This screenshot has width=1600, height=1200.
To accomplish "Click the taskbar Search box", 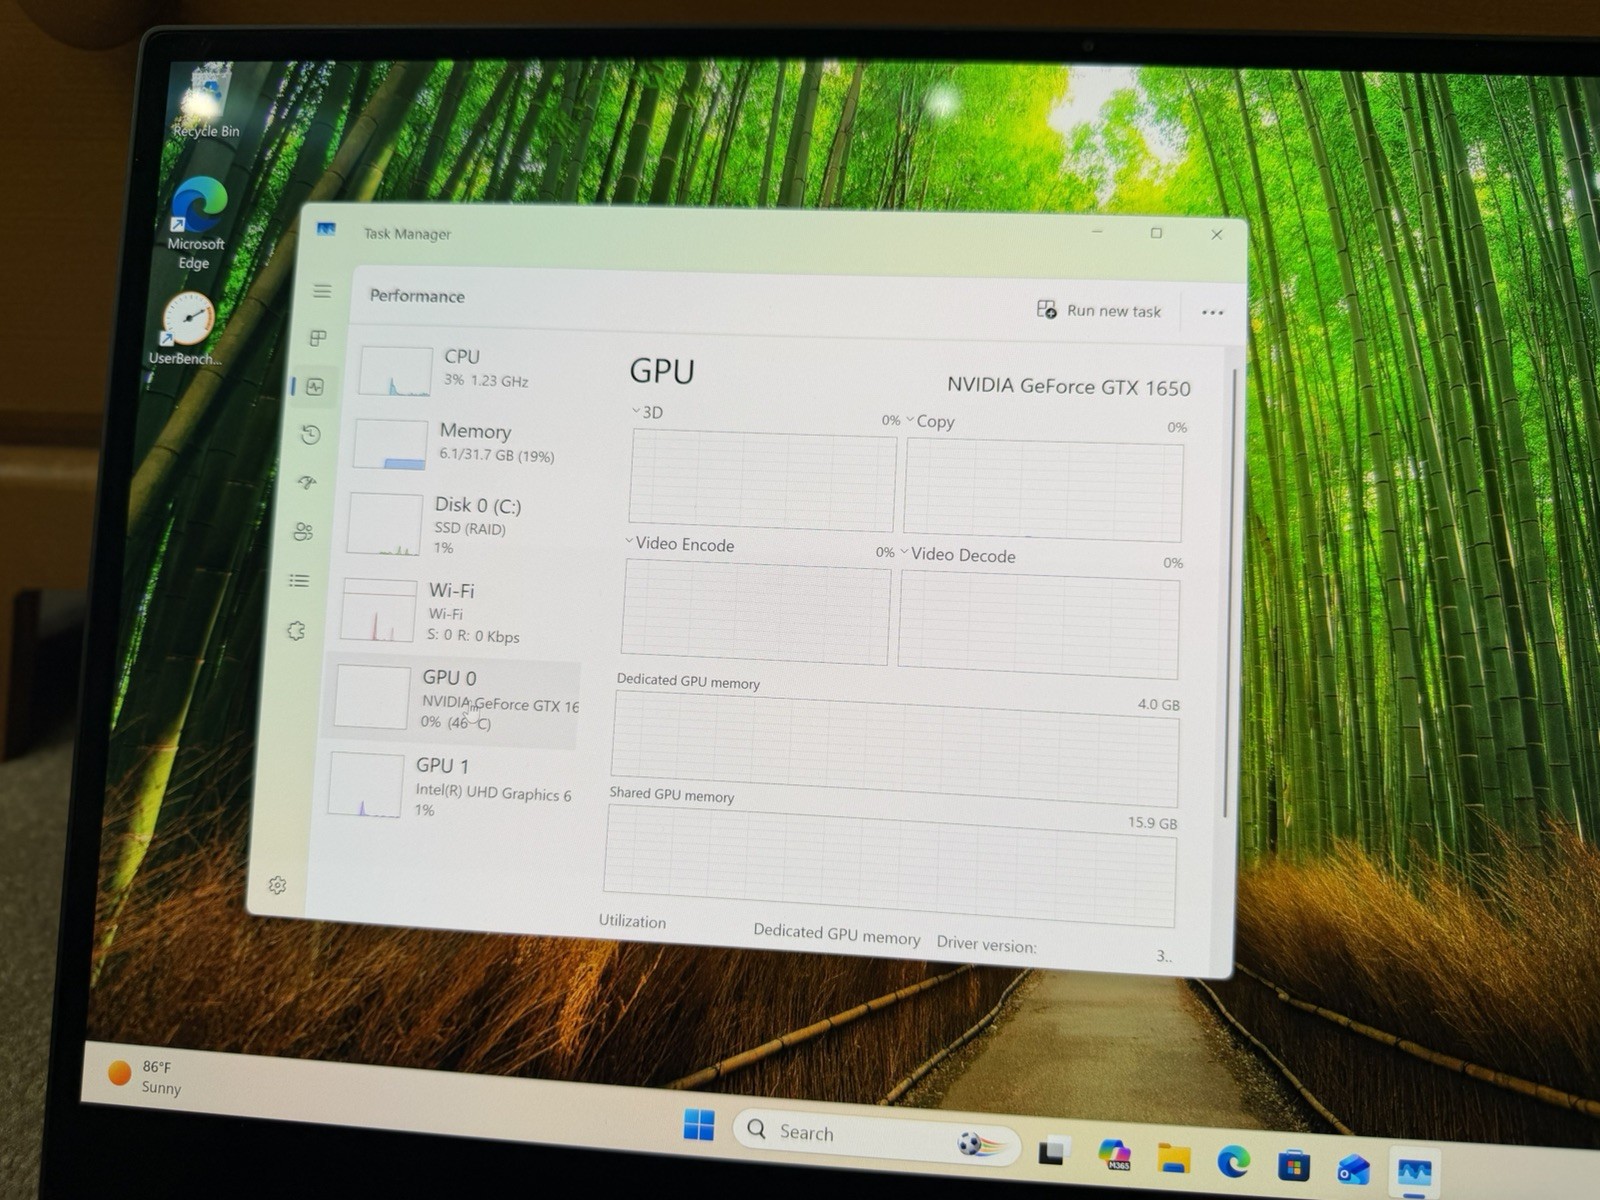I will pyautogui.click(x=876, y=1135).
